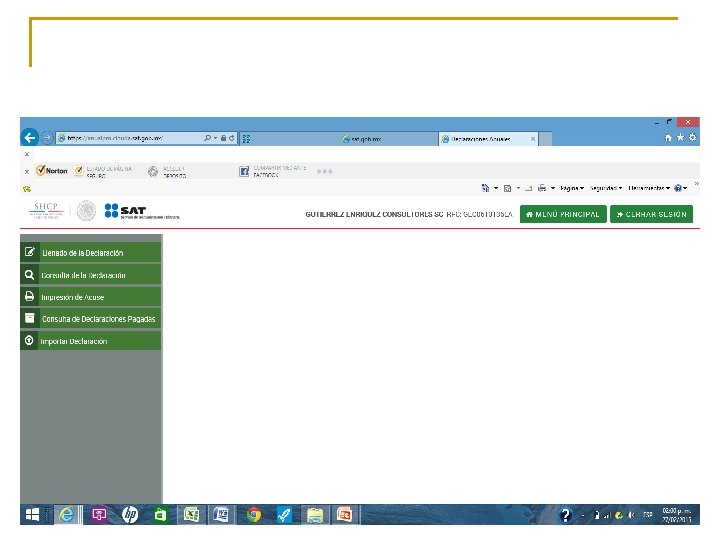Screen dimensions: 720x540
Task: Click the printer icon beside Impresión de Acuse
Action: (29, 296)
